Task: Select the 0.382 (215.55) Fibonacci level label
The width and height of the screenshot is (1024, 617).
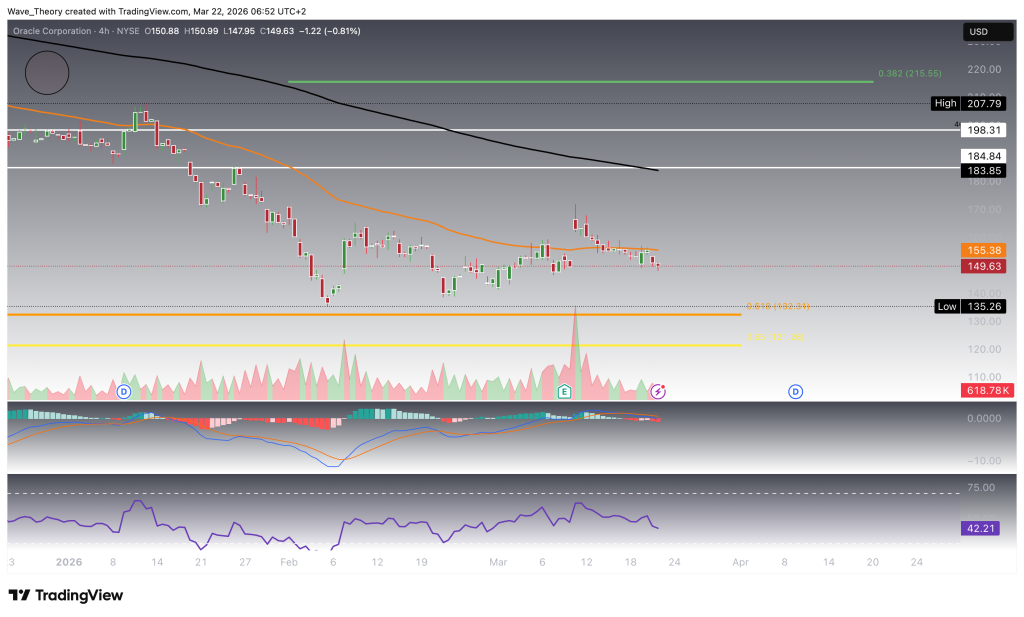Action: click(911, 74)
